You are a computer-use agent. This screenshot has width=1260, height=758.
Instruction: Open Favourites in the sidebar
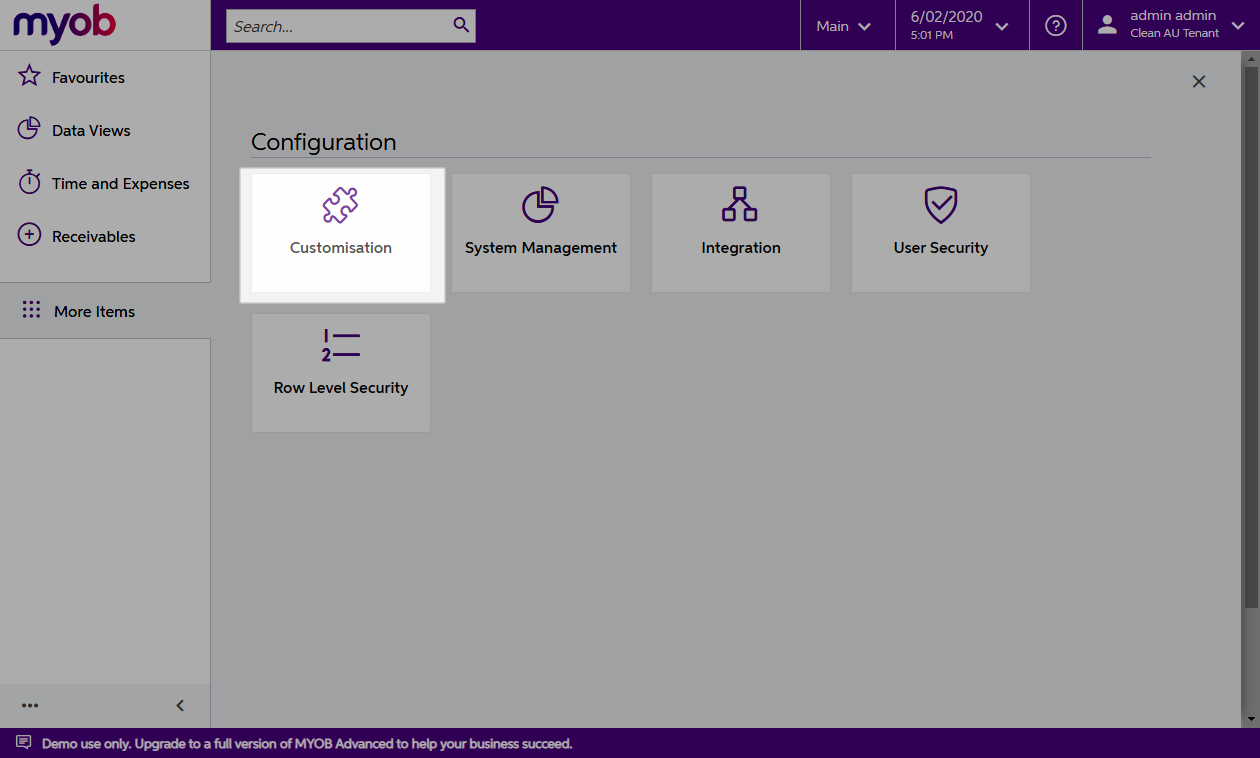[x=105, y=77]
